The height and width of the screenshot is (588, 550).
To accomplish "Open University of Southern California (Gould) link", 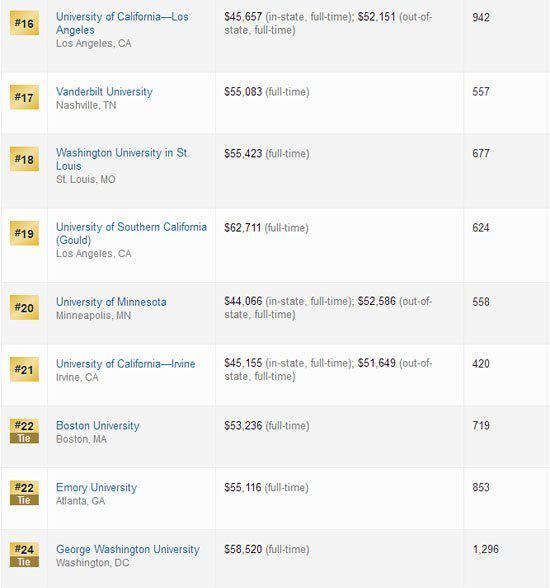I will (131, 233).
